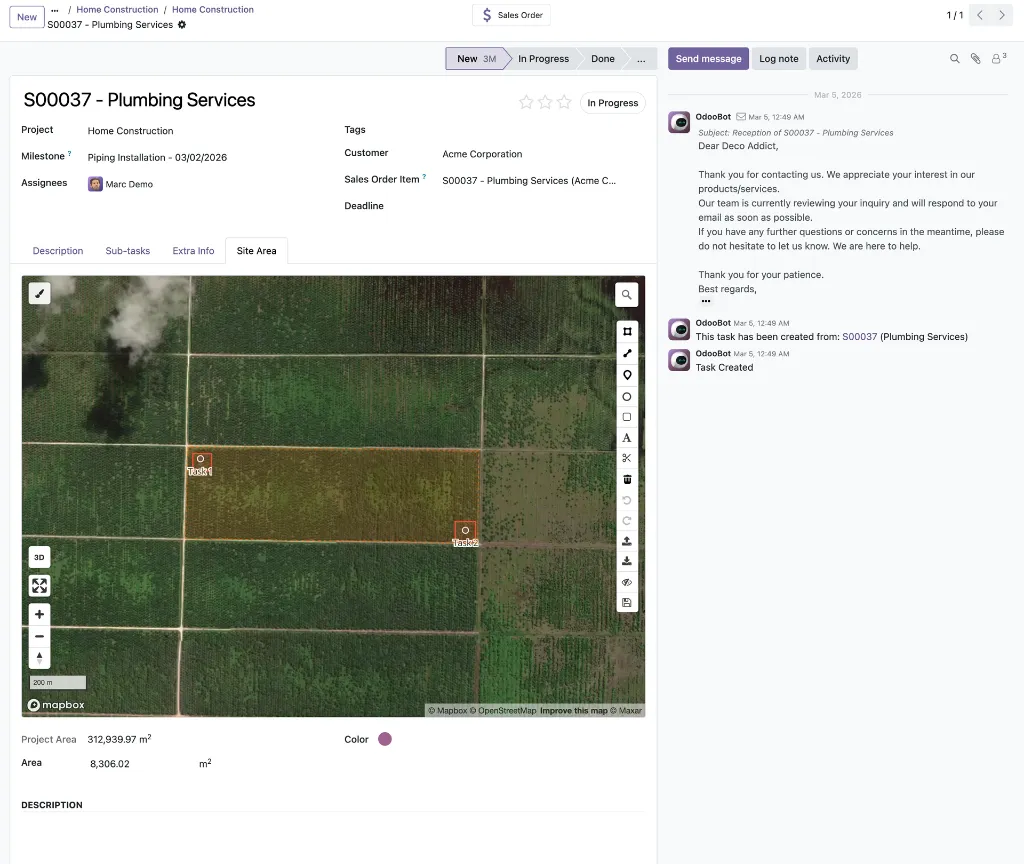Select the draw rectangle tool on map
Image resolution: width=1024 pixels, height=864 pixels.
tap(627, 417)
